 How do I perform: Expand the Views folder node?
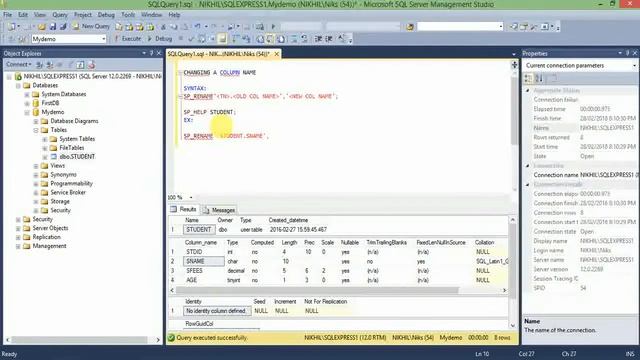(36, 166)
